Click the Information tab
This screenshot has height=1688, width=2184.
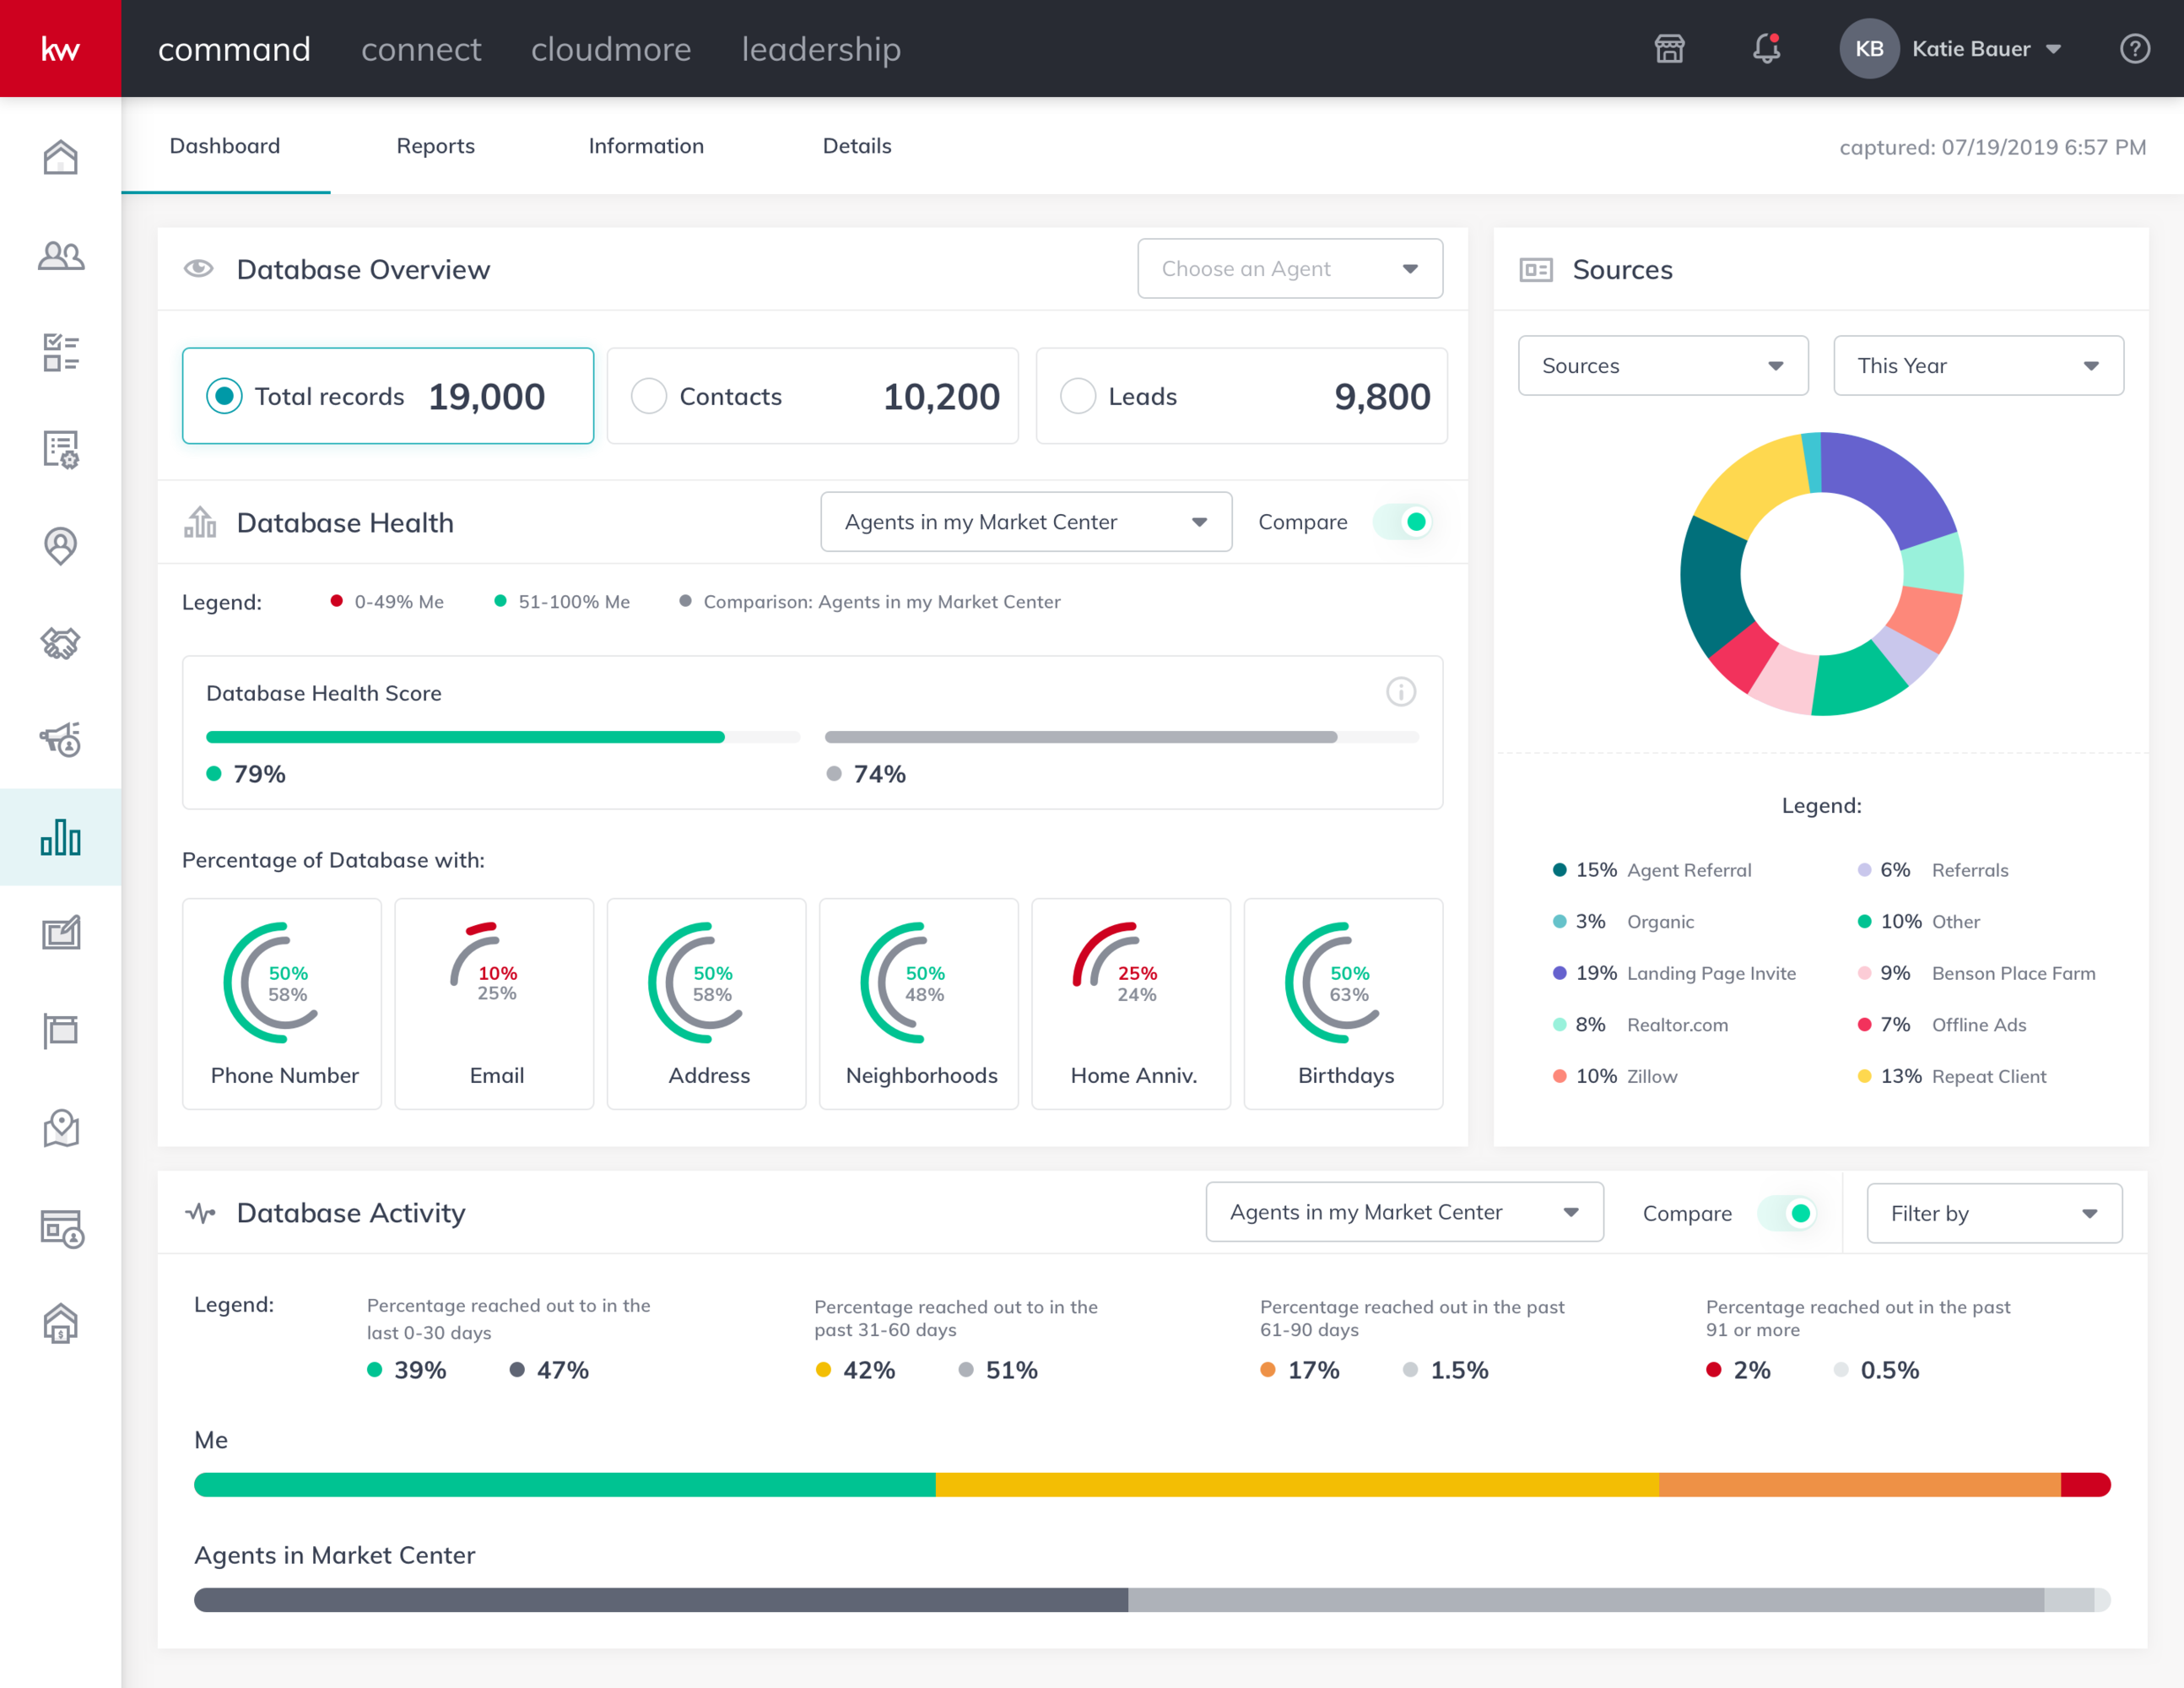[647, 143]
